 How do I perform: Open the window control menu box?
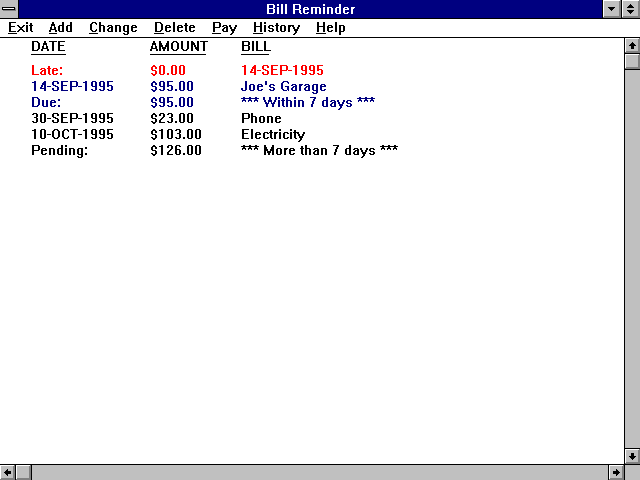9,9
